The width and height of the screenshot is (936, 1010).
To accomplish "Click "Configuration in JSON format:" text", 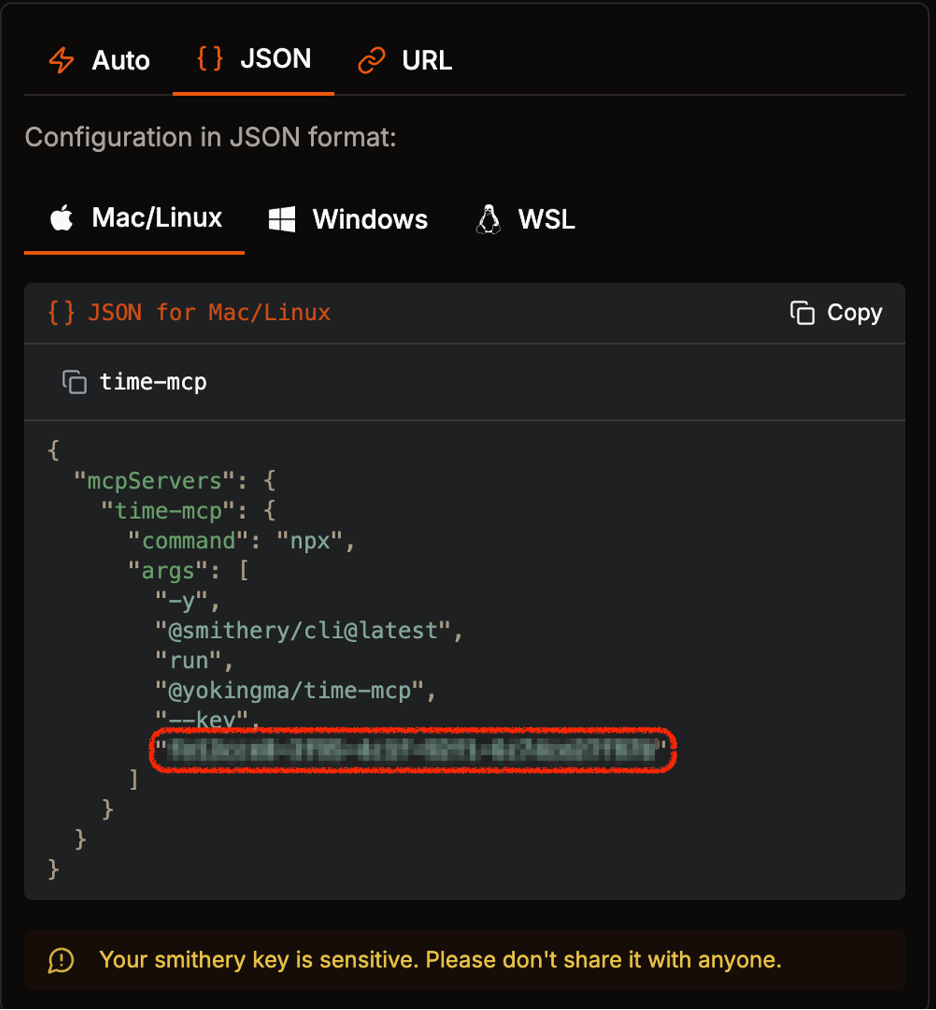I will coord(211,137).
